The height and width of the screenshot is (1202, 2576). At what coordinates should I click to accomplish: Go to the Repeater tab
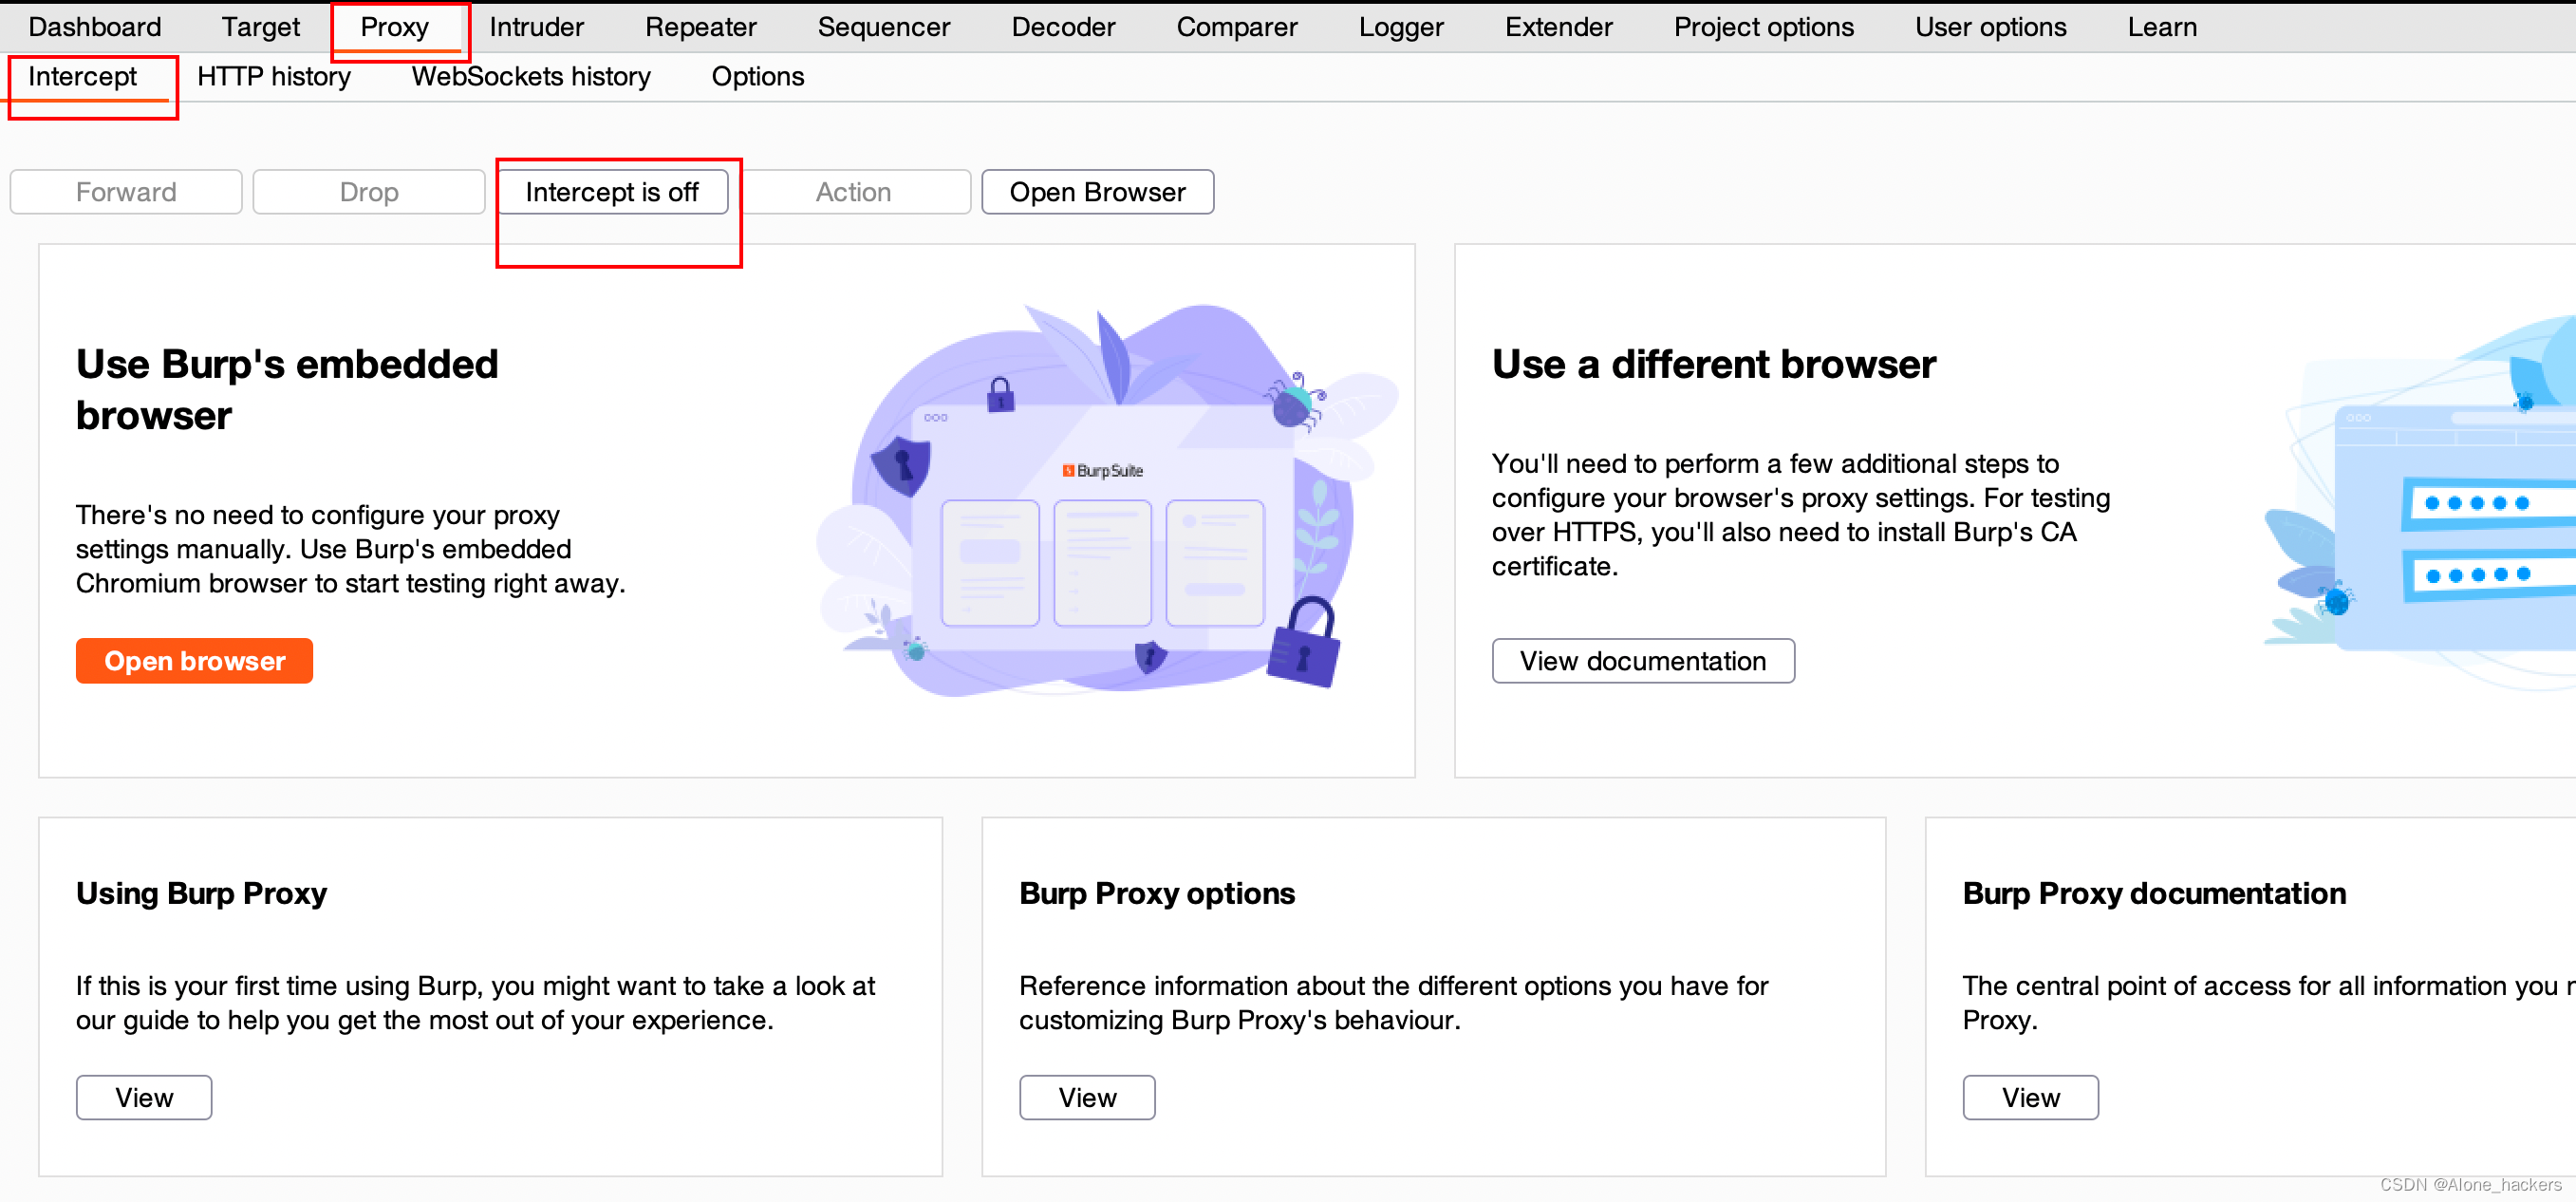coord(700,27)
